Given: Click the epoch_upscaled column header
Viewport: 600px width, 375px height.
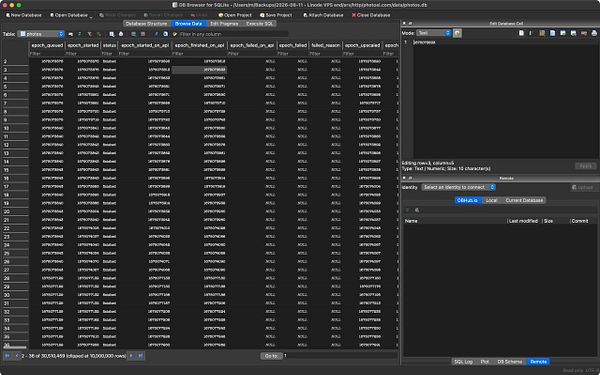Looking at the screenshot, I should tap(362, 45).
